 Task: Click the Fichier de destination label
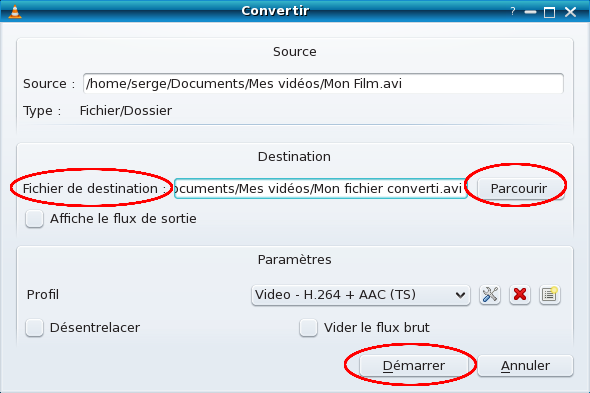coord(94,189)
